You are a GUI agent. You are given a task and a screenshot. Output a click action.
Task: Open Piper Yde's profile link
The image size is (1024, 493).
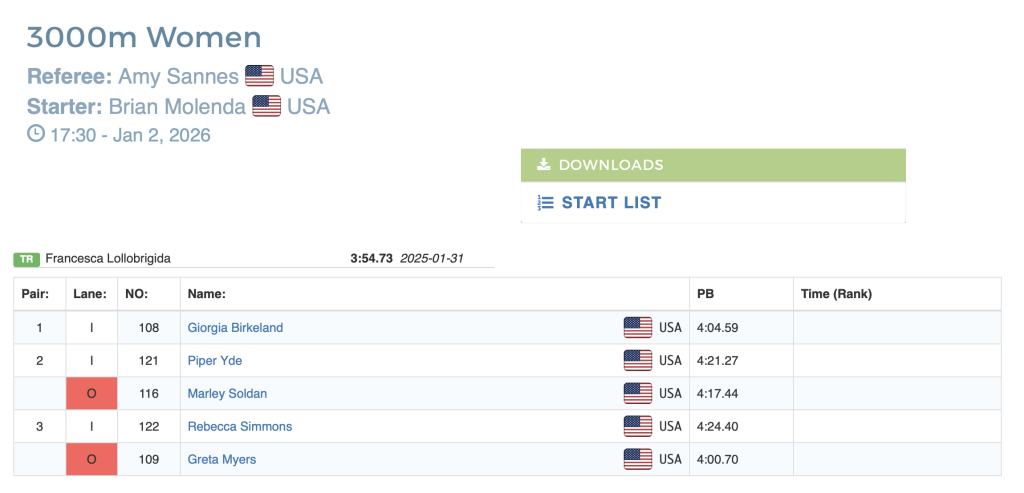tap(215, 360)
